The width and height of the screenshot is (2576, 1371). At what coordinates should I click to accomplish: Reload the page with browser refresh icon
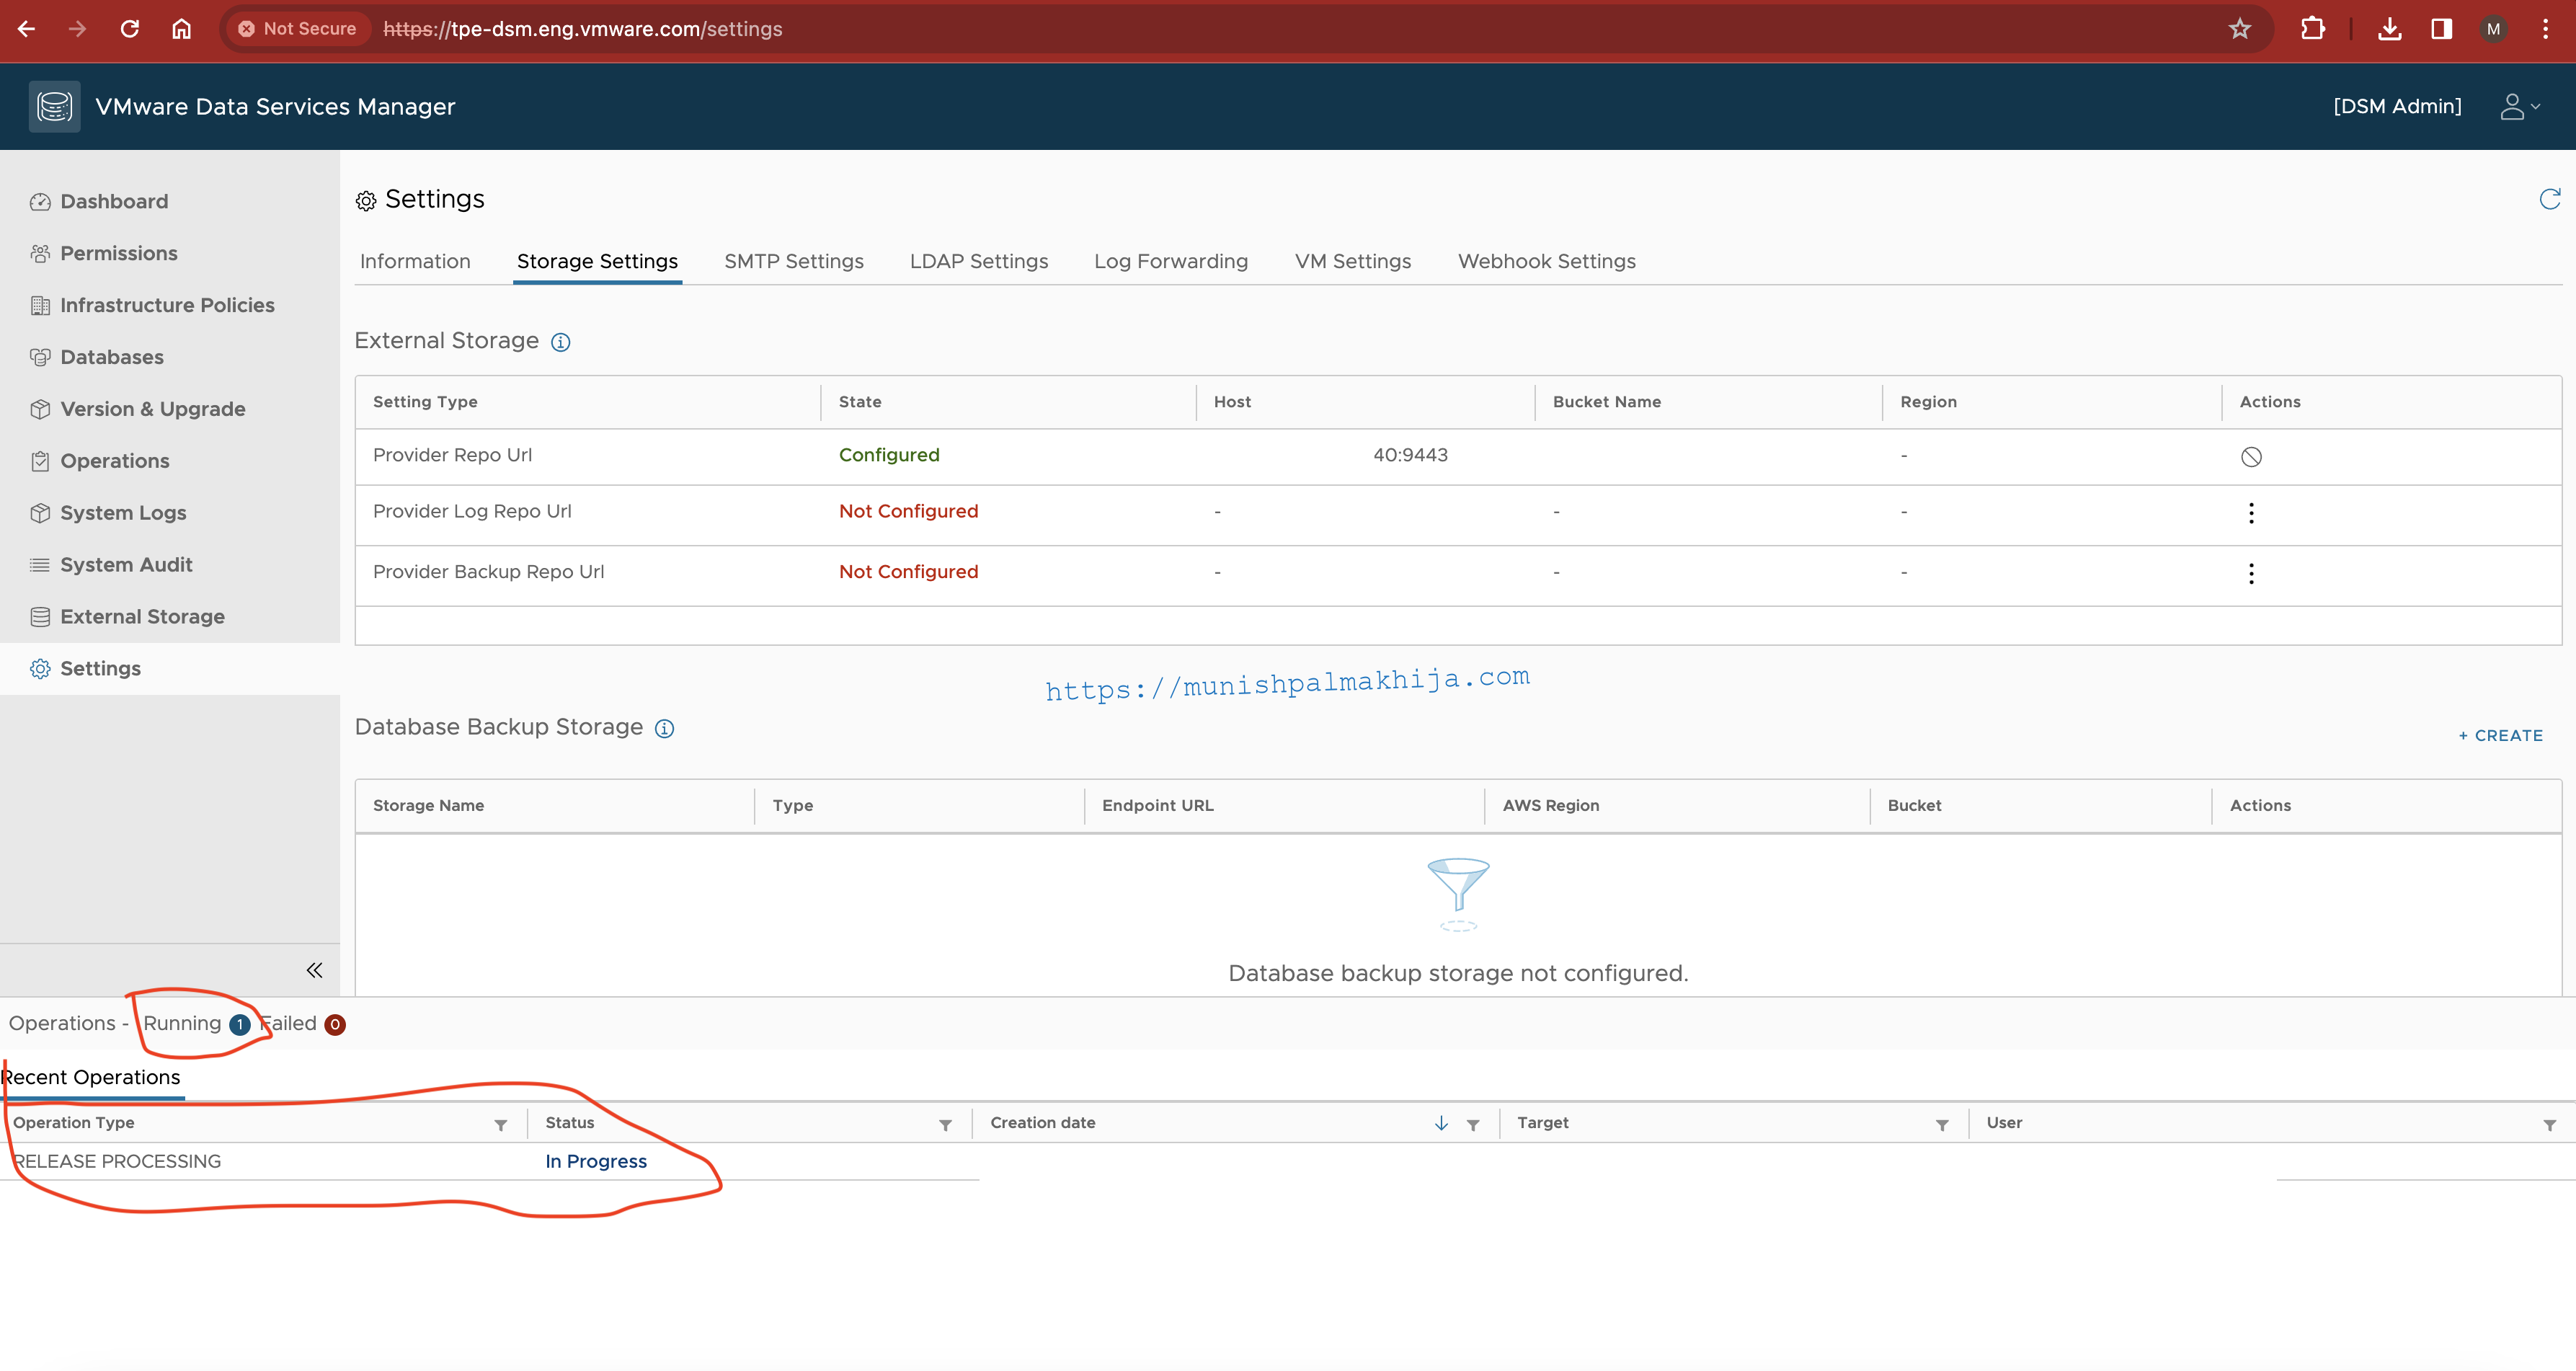point(130,29)
